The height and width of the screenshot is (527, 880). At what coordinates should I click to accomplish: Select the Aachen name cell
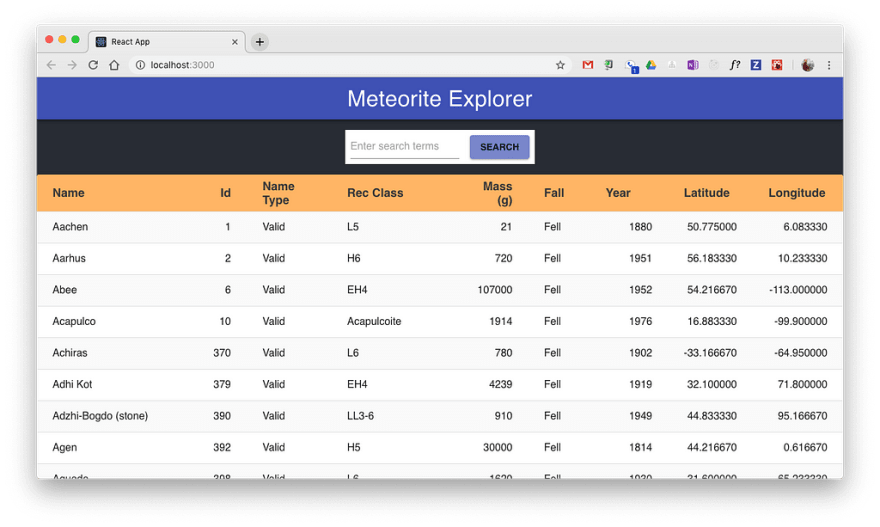(x=70, y=227)
